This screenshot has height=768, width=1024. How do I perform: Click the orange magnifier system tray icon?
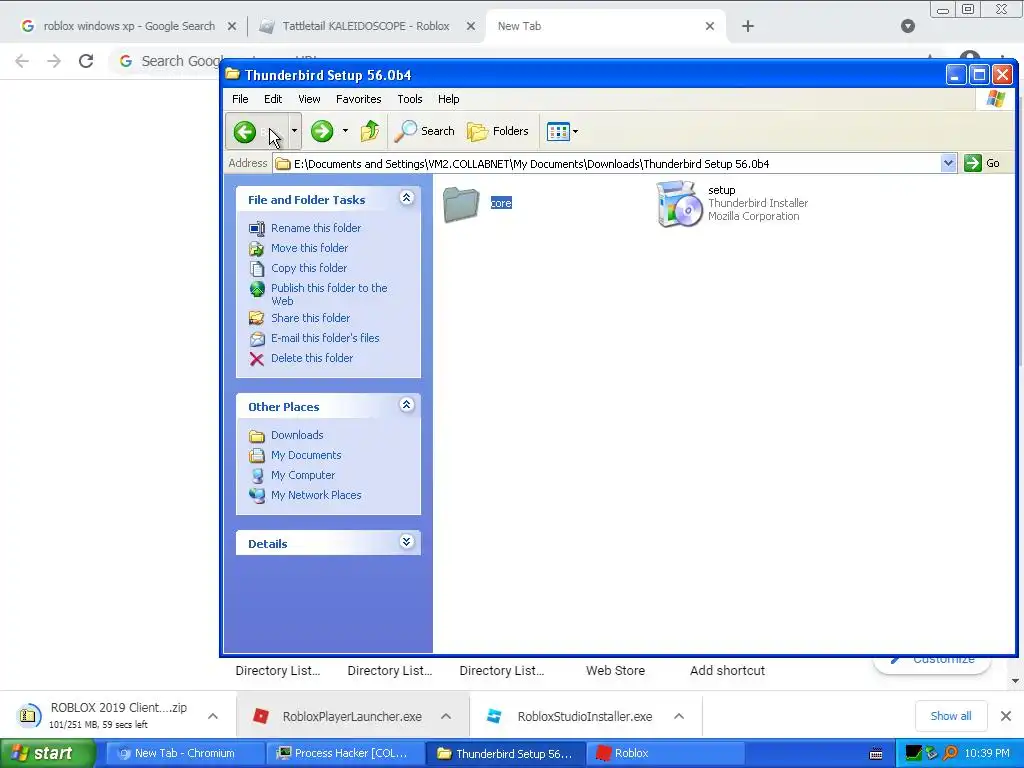click(950, 753)
